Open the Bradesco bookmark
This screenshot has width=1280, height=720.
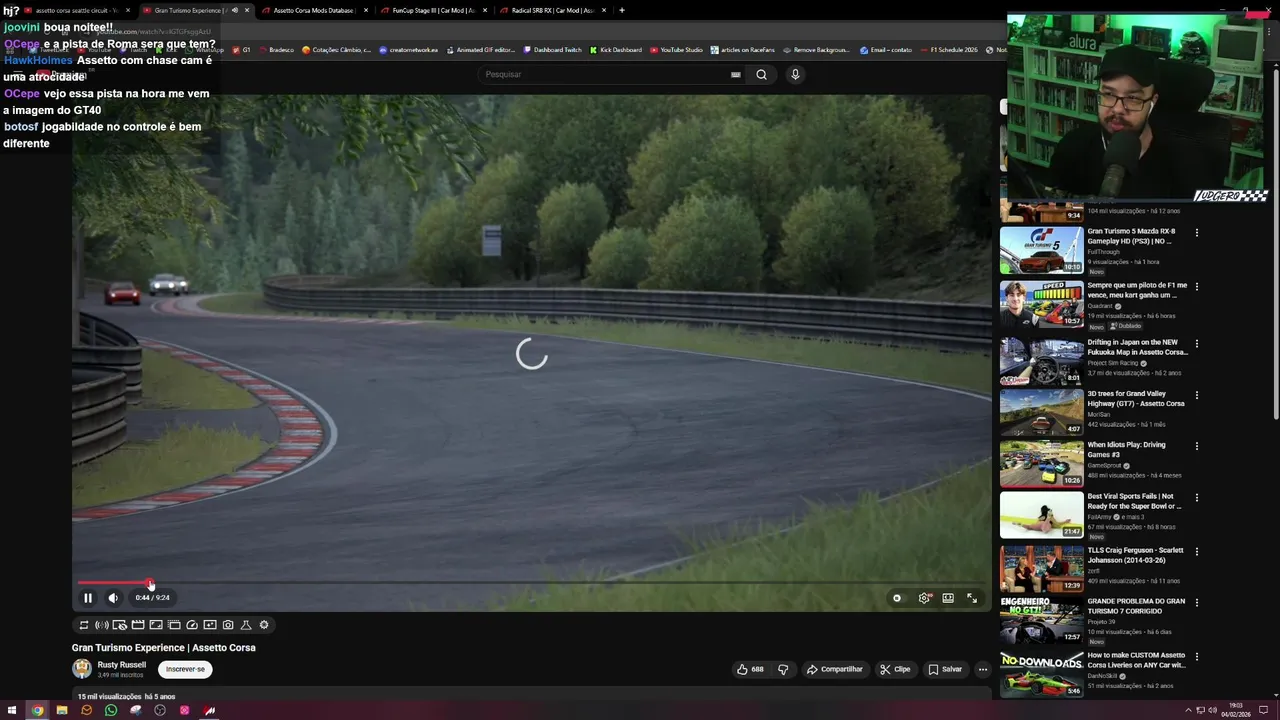click(275, 49)
